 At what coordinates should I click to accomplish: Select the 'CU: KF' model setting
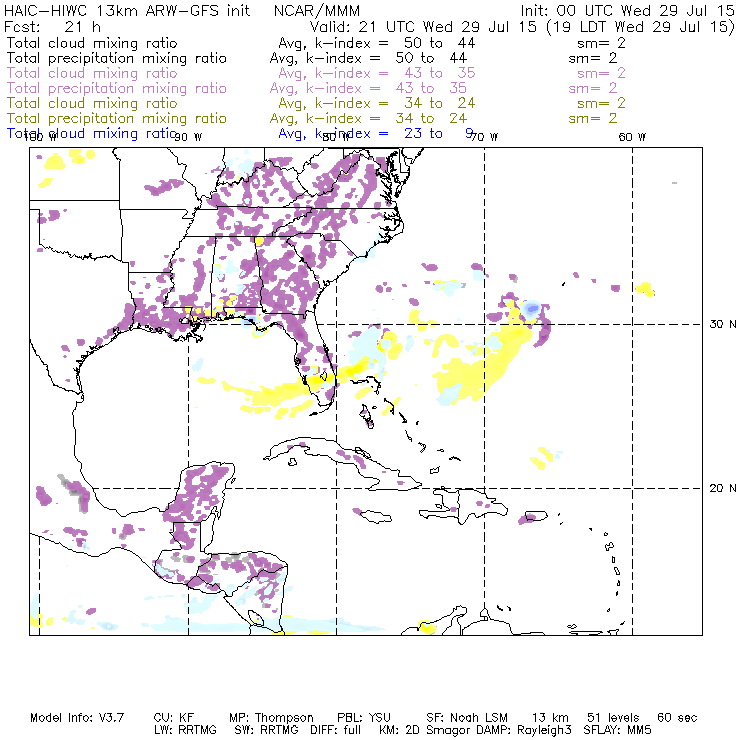174,718
